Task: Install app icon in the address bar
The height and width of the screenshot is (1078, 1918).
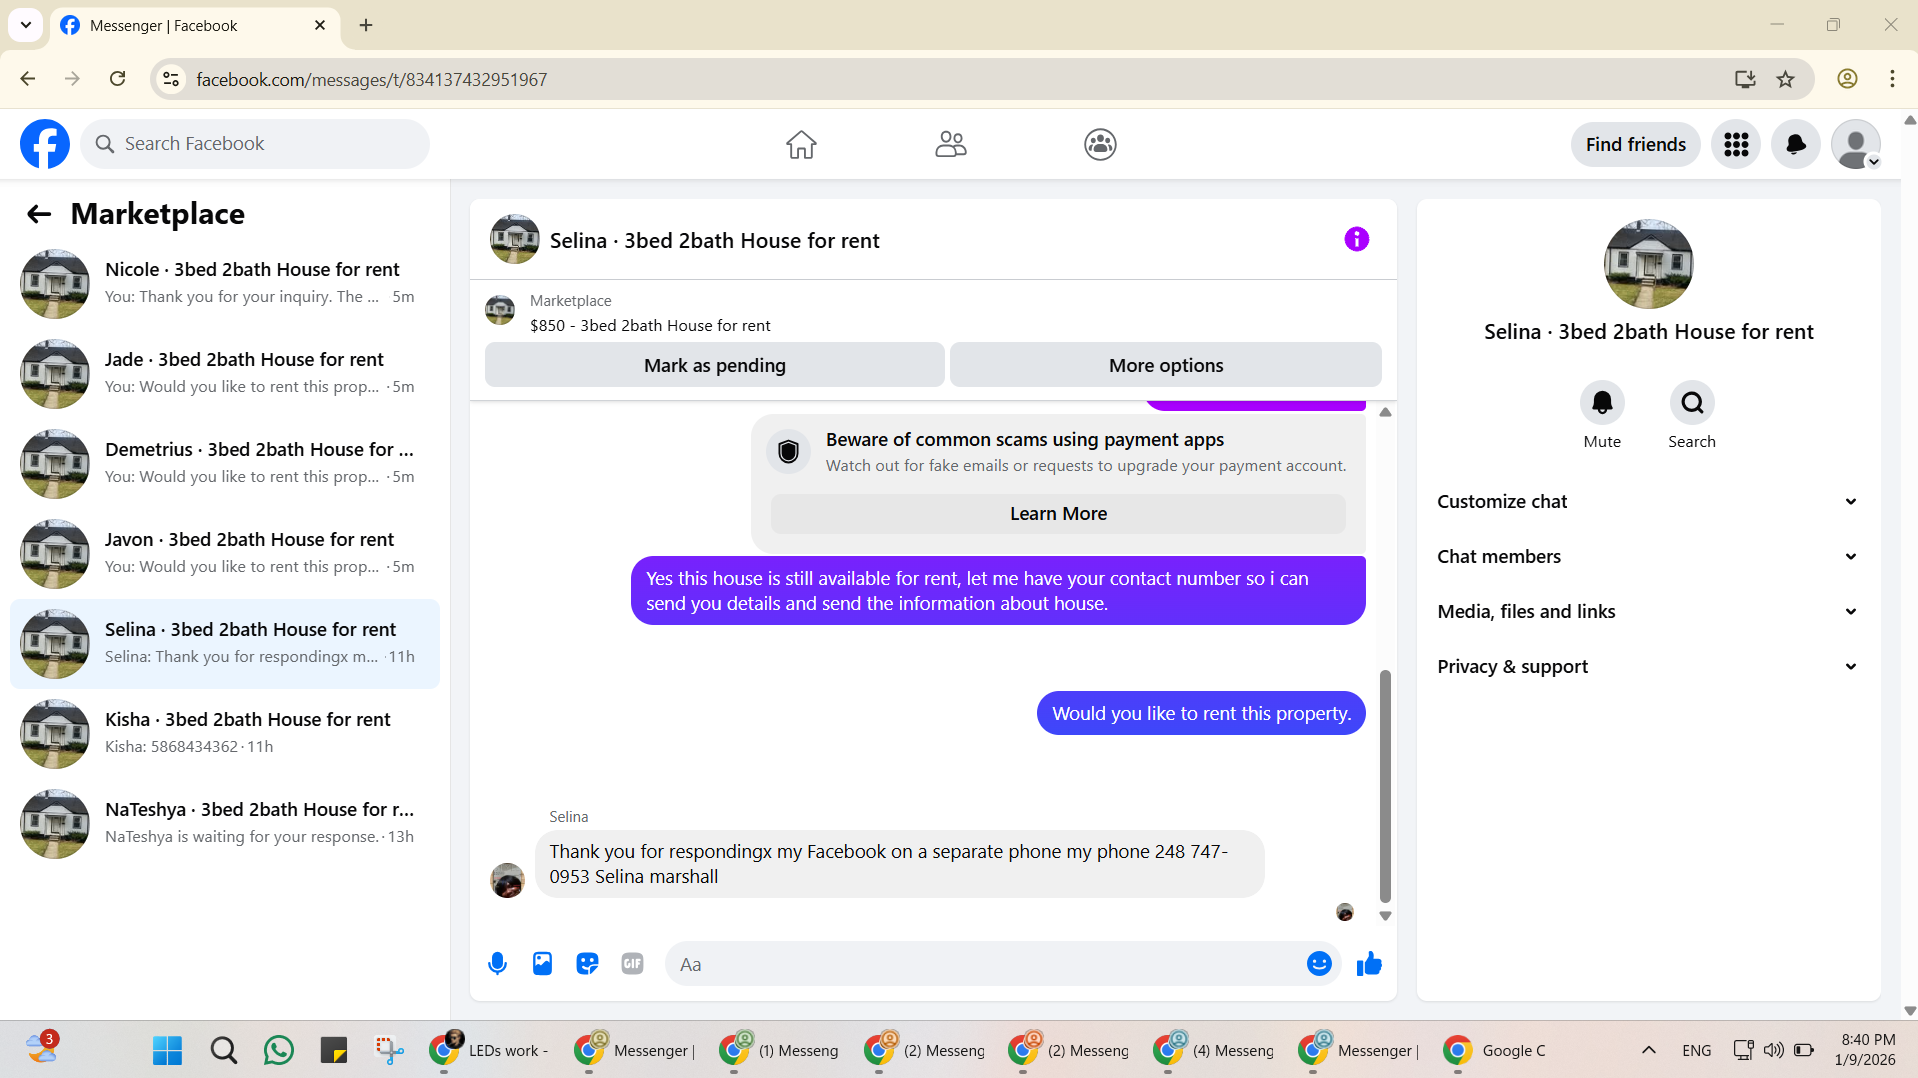Action: click(x=1745, y=79)
